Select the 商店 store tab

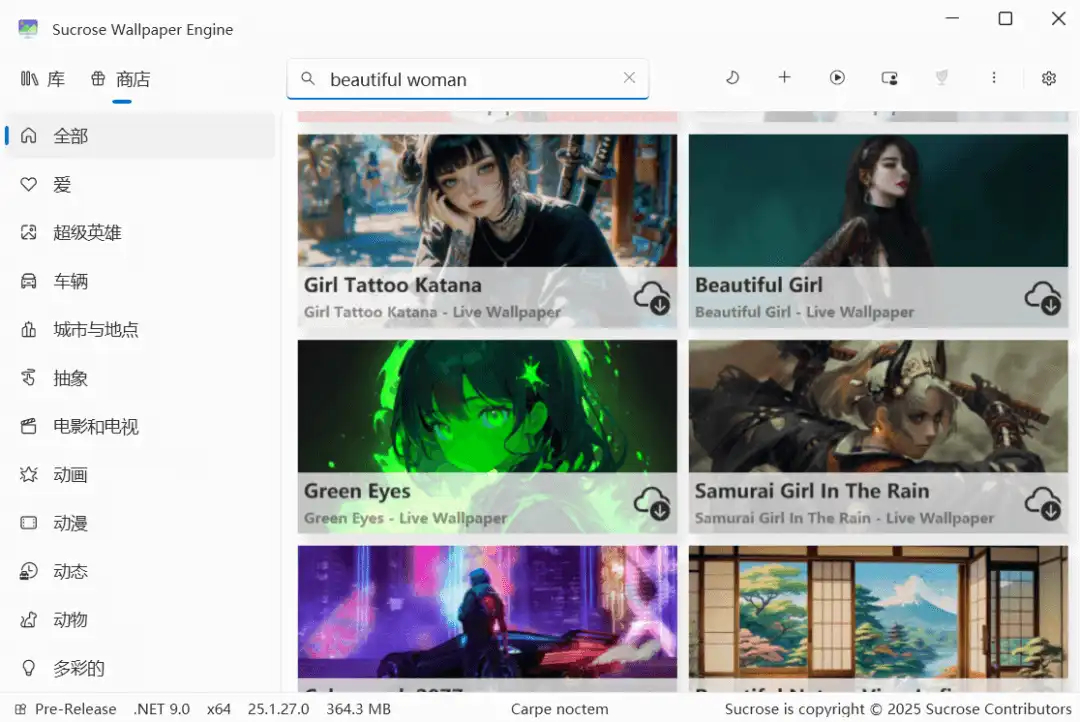tap(121, 79)
